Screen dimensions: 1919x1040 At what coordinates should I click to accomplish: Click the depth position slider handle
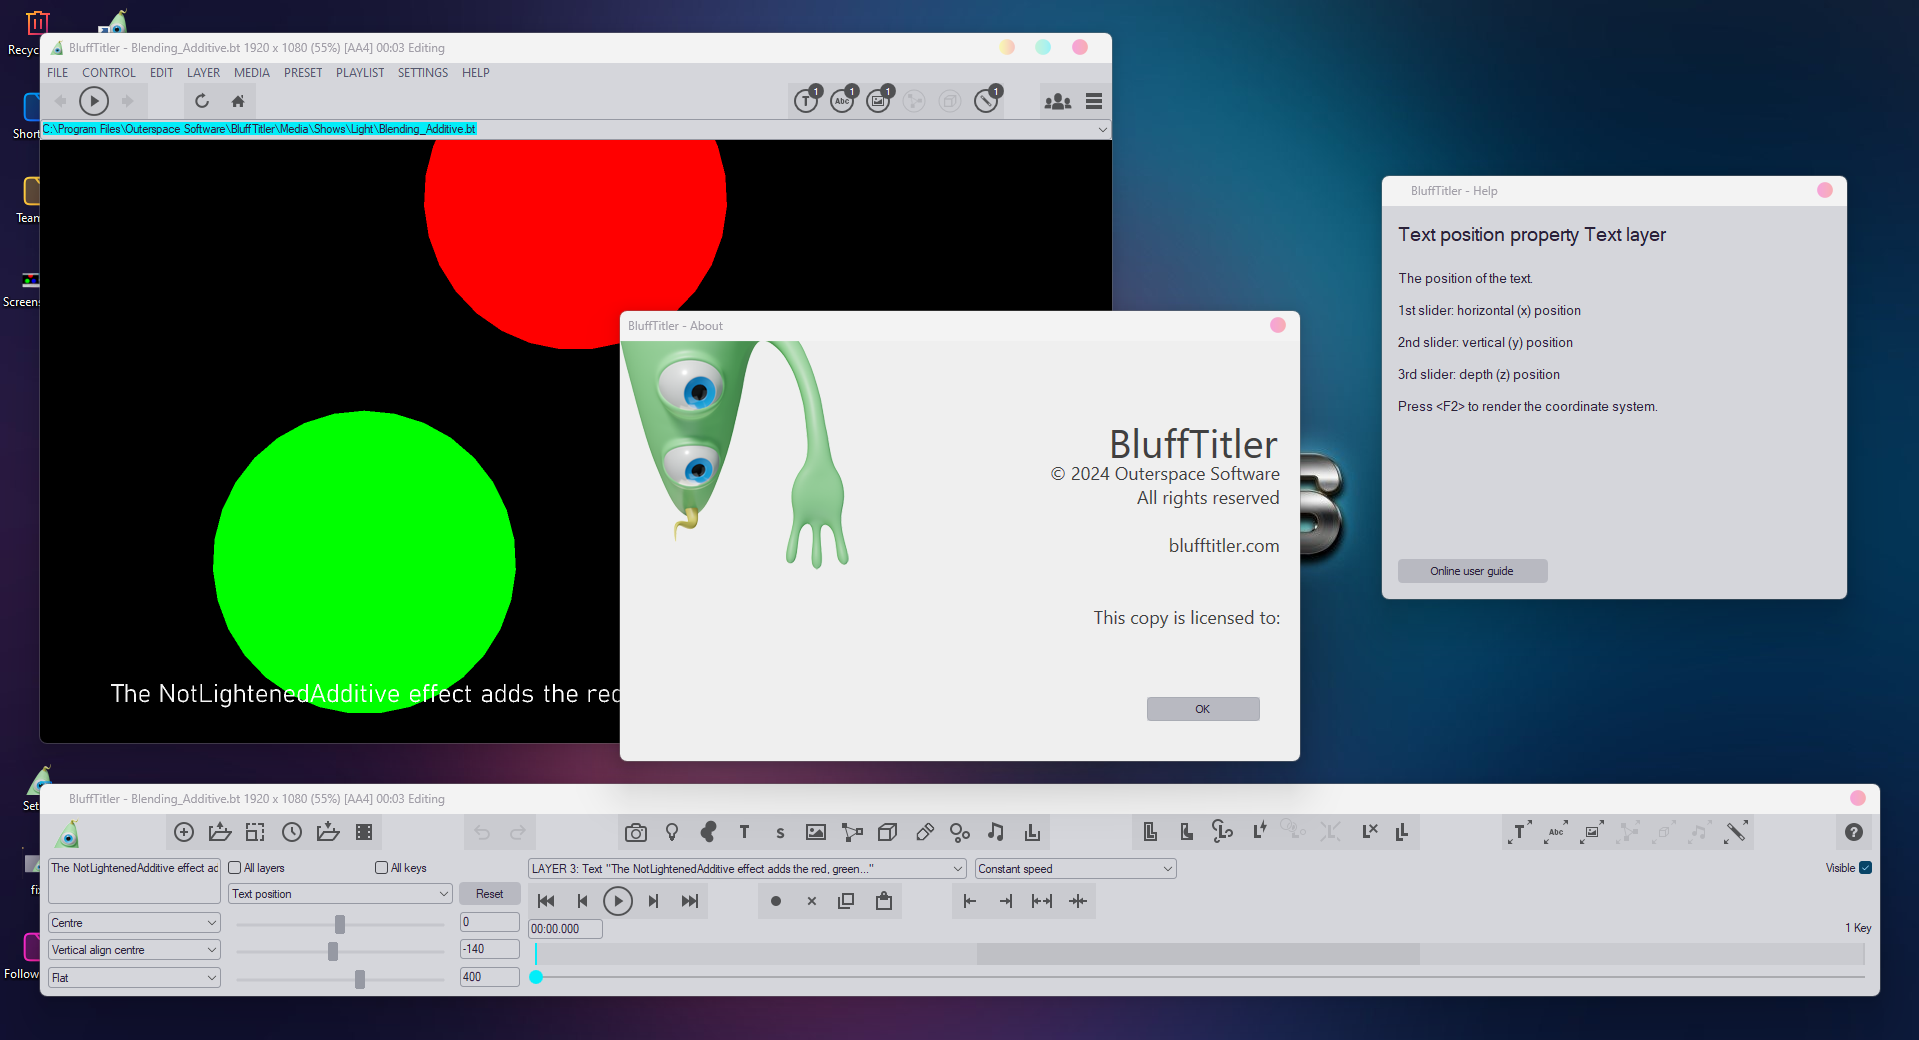click(x=360, y=979)
